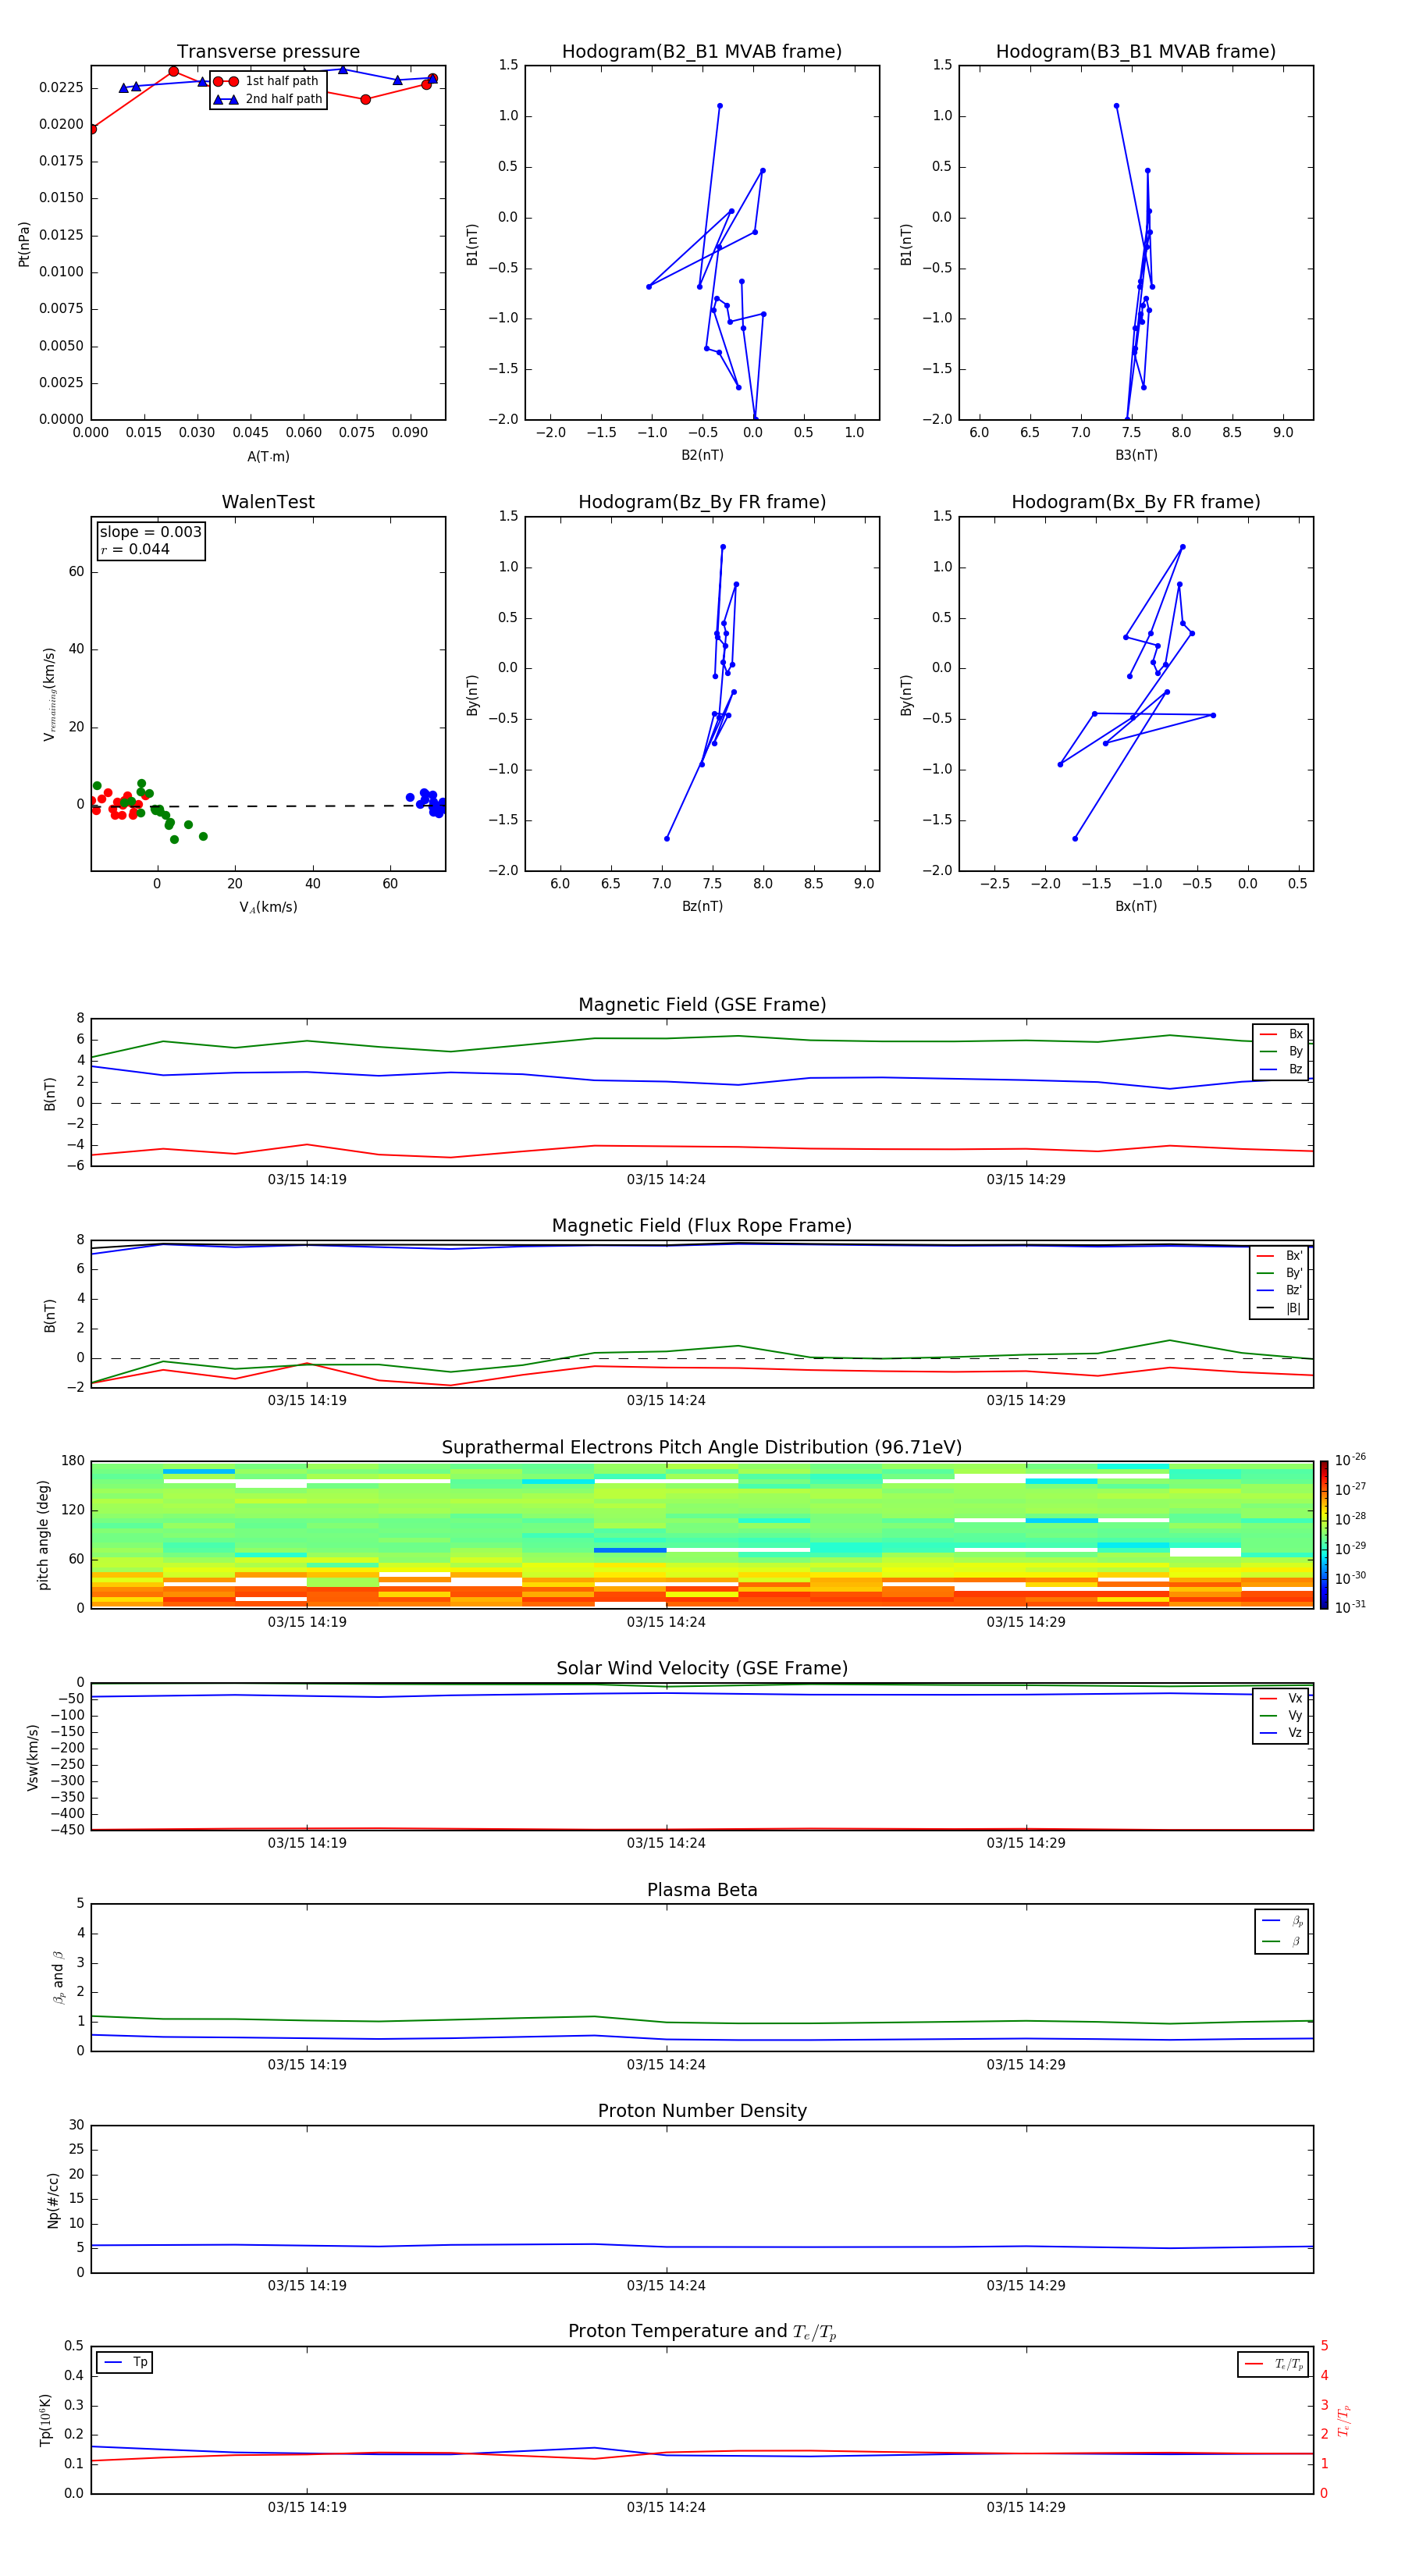This screenshot has height=2576, width=1405.
Task: Click the 'Magnetic Field (Flux Rope Frame)' title
Action: coord(702,1226)
